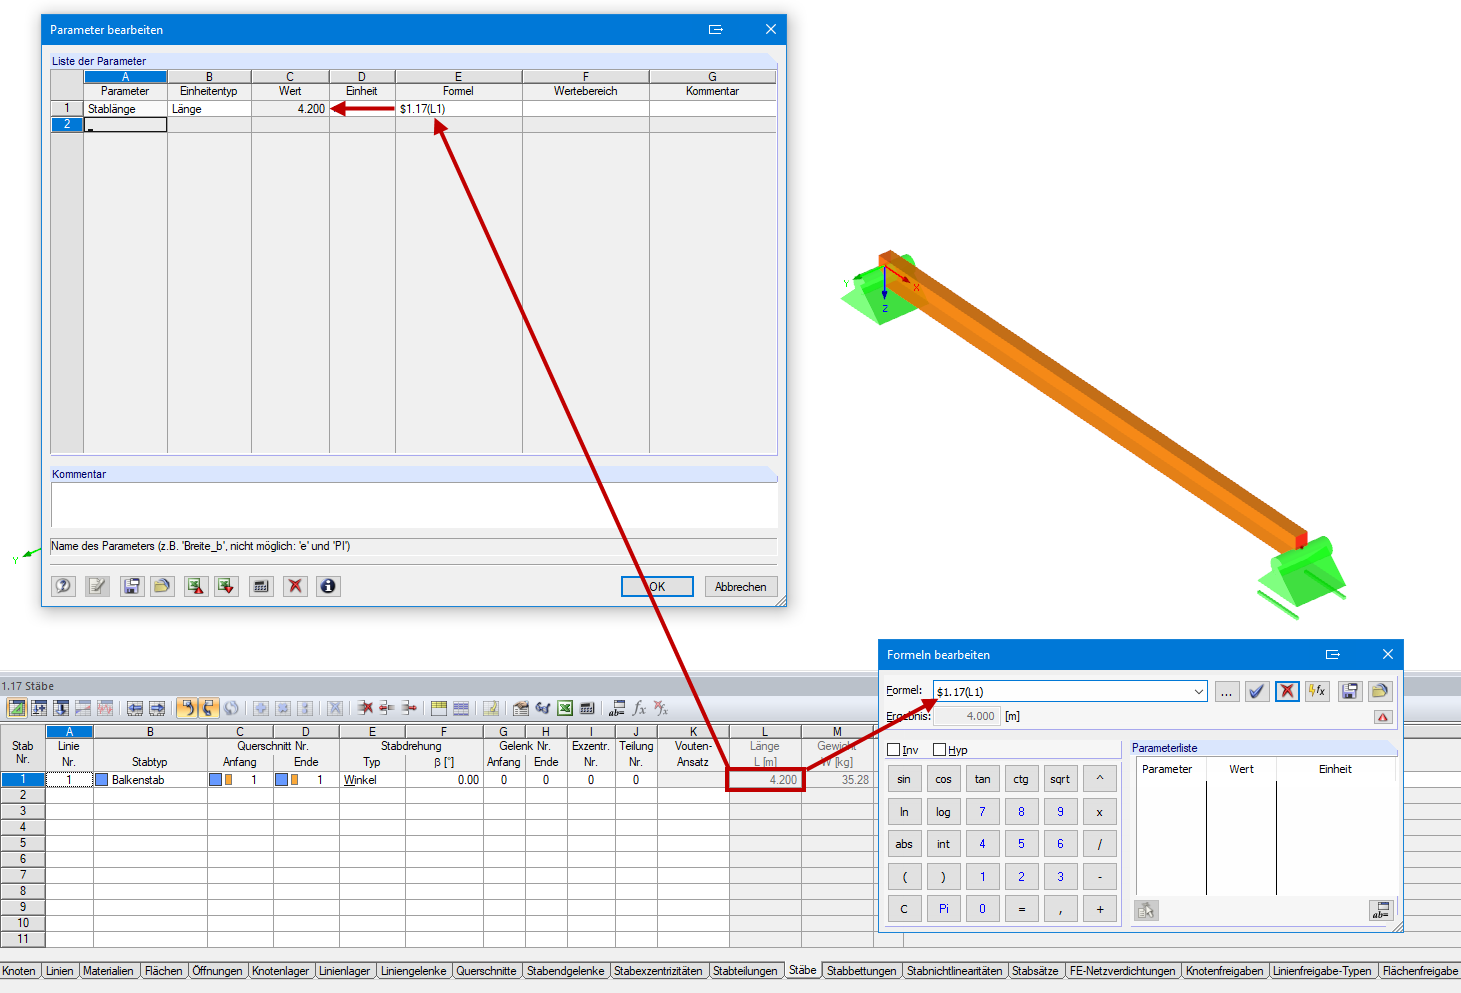
Task: Click the save icon in Formeln bearbeiten
Action: (1350, 691)
